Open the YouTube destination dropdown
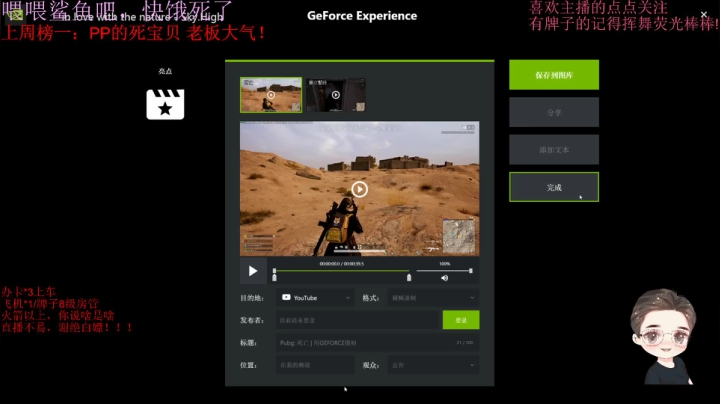 pos(315,298)
